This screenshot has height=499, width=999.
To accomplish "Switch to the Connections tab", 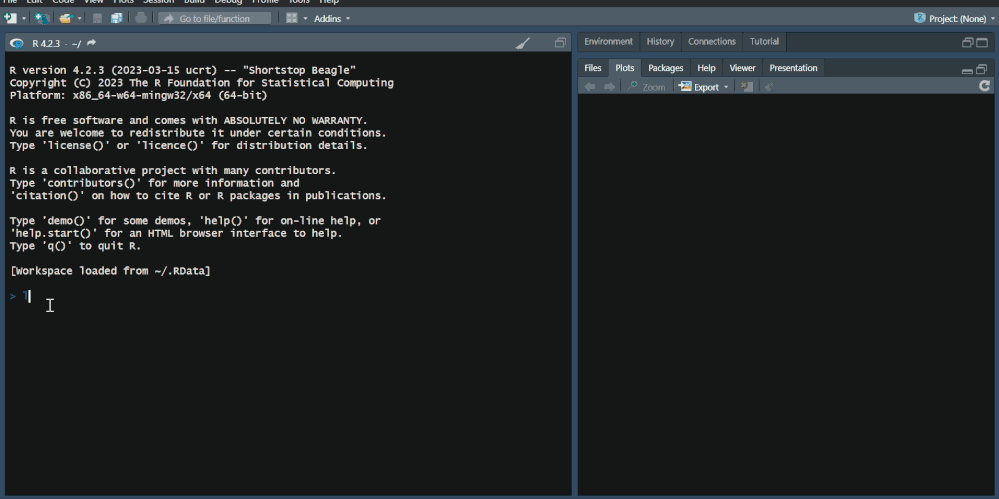I will click(x=712, y=41).
